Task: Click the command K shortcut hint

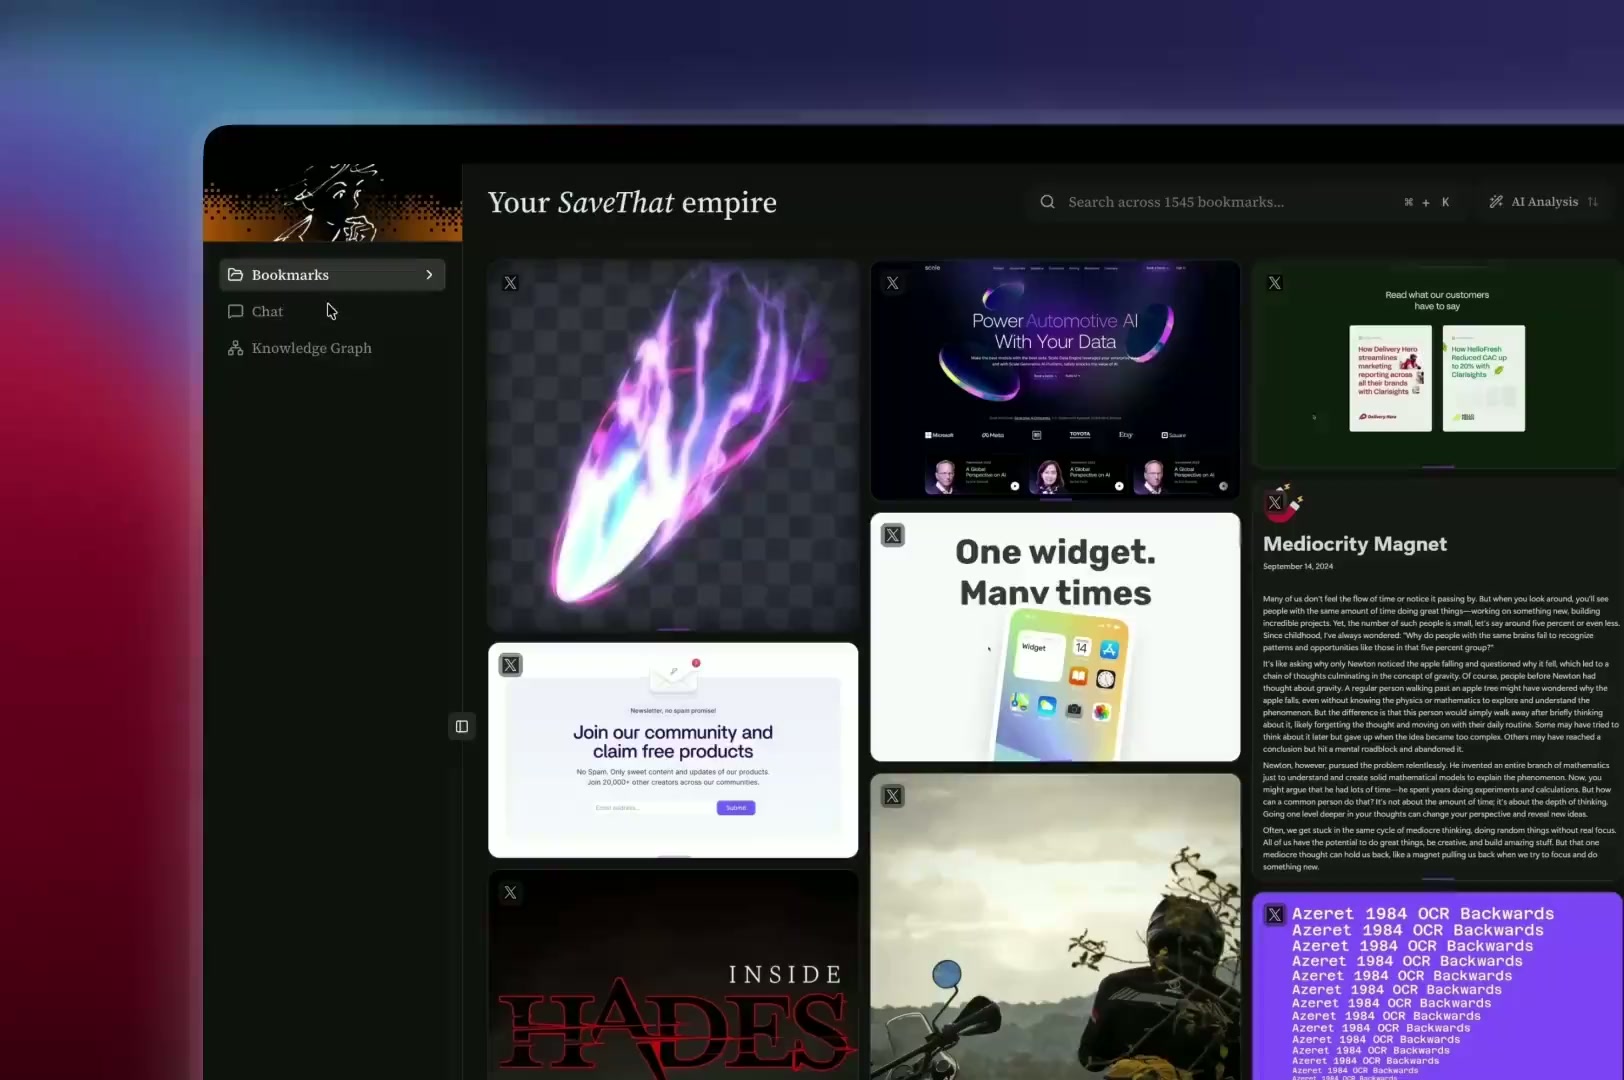Action: coord(1426,202)
